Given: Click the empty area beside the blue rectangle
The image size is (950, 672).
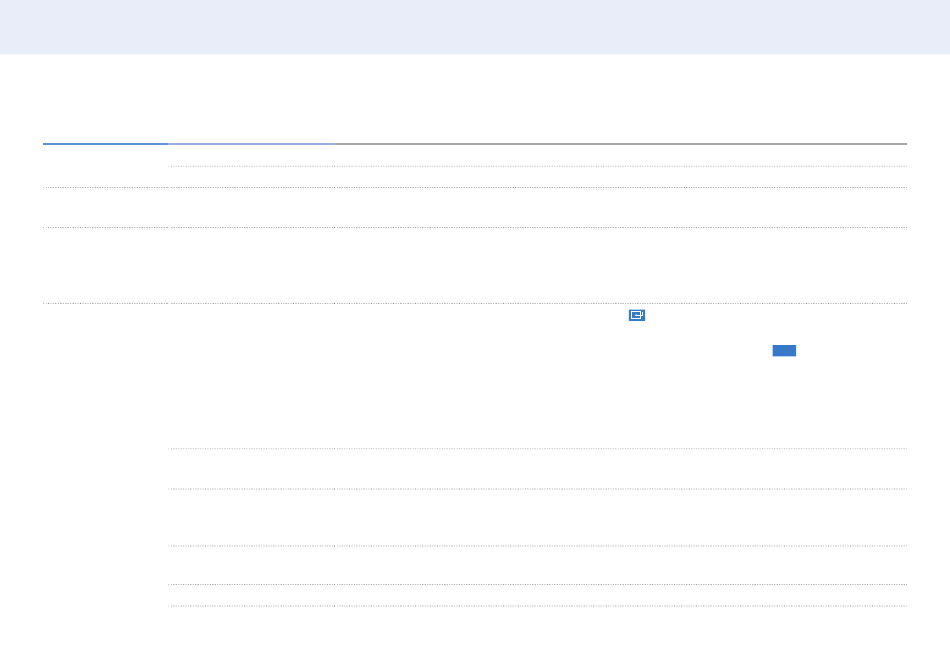Looking at the screenshot, I should pyautogui.click(x=851, y=351).
